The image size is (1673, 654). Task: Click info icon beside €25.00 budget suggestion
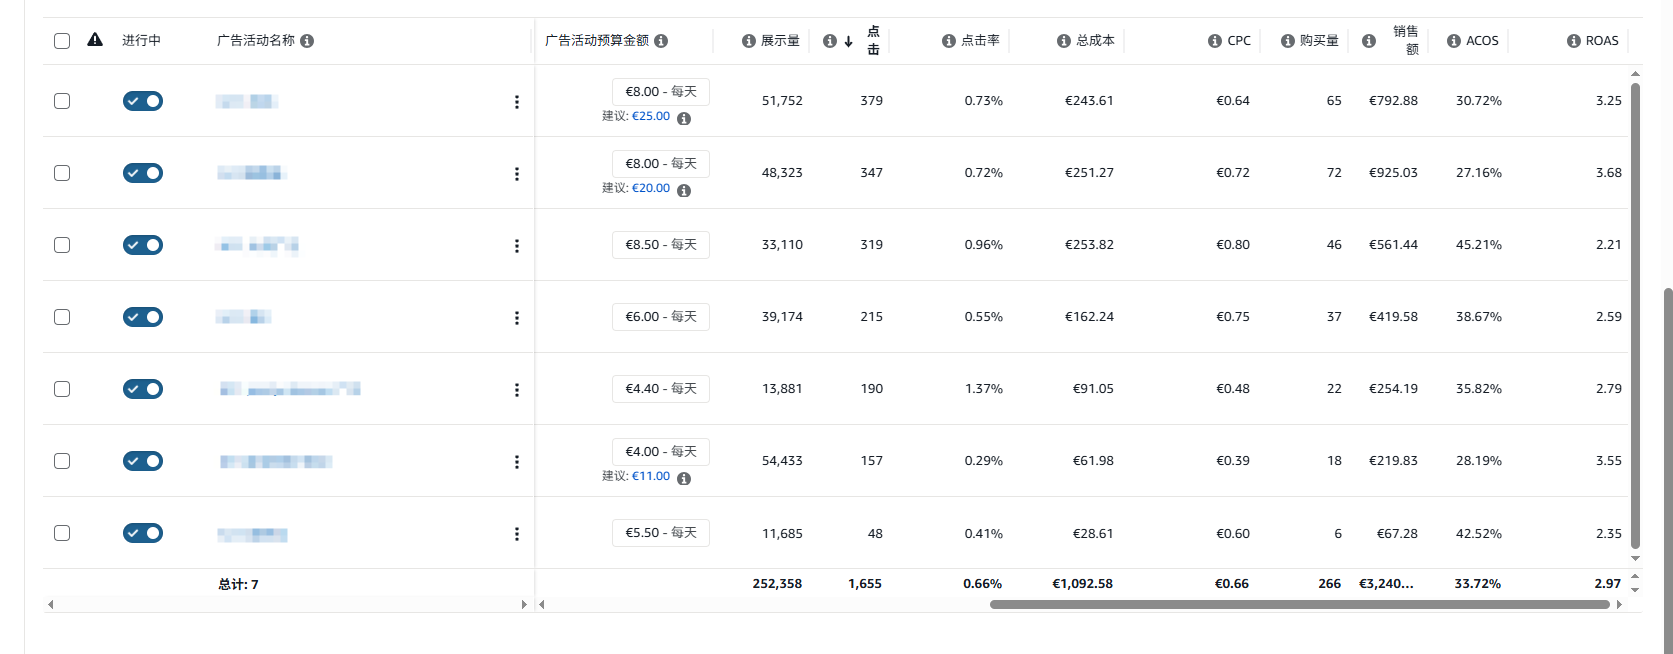pos(684,118)
